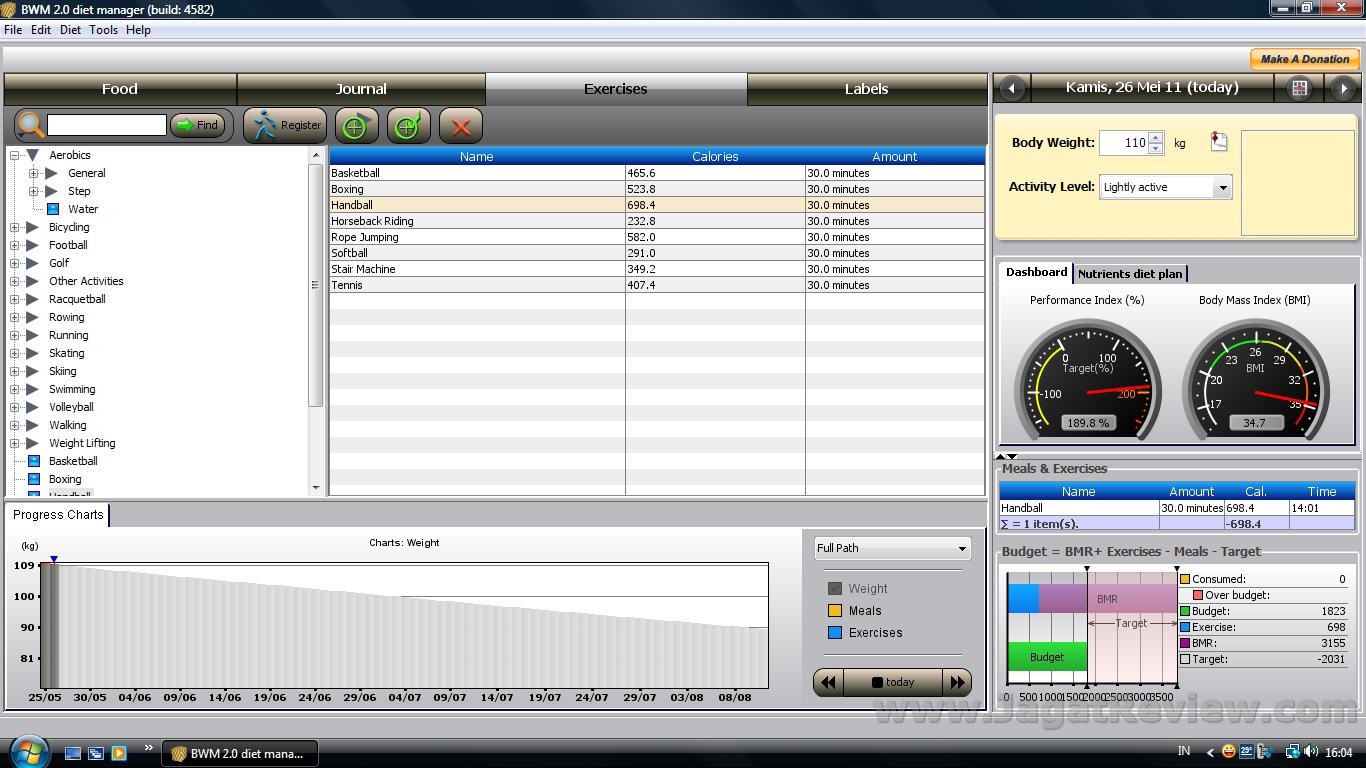Click the Water exercise item icon

coord(54,209)
